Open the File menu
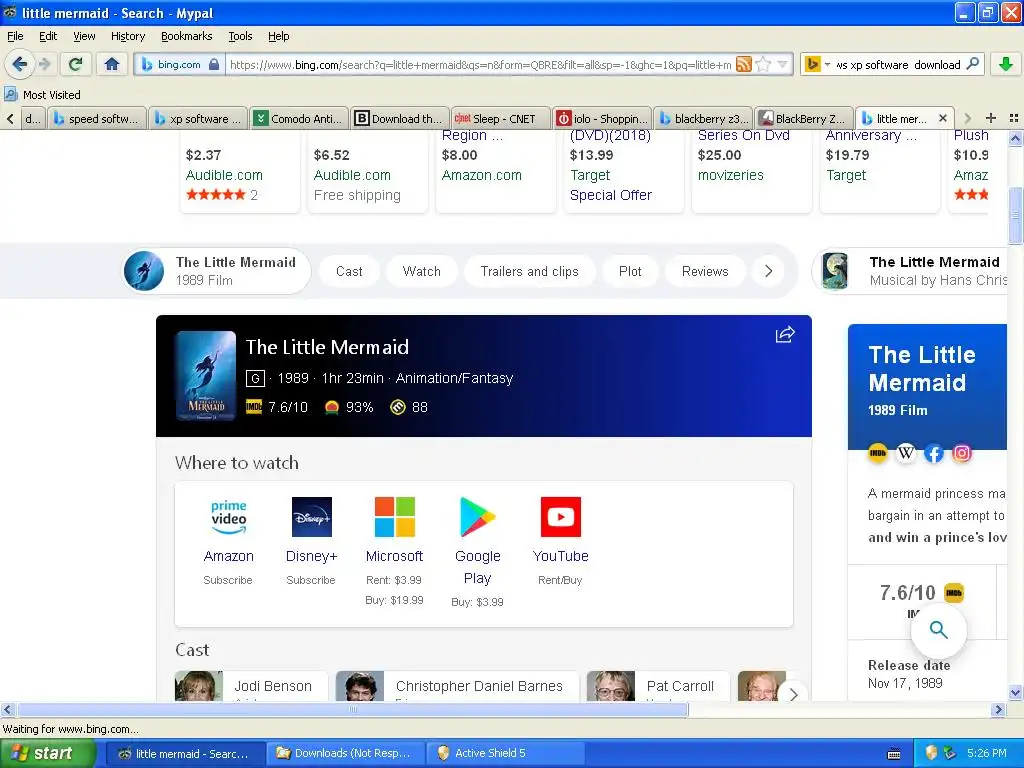Viewport: 1024px width, 768px height. [x=15, y=36]
